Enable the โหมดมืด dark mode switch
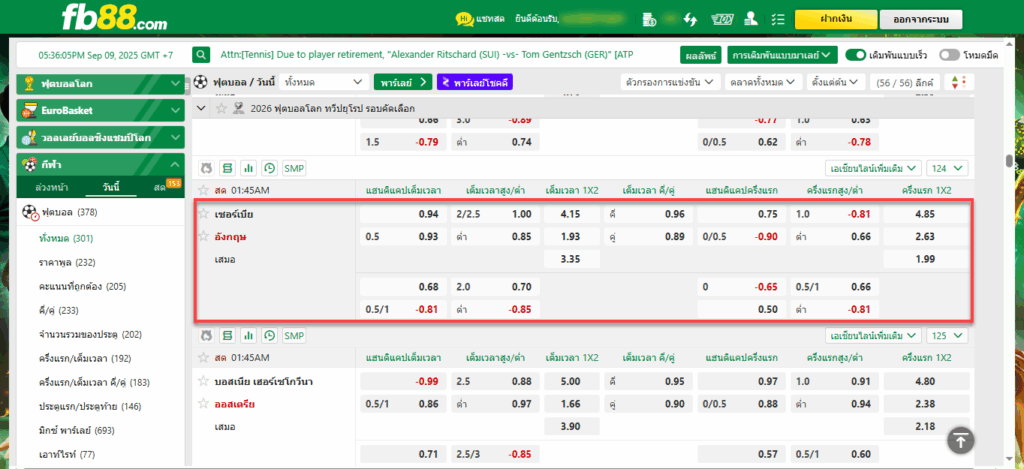 click(x=949, y=55)
